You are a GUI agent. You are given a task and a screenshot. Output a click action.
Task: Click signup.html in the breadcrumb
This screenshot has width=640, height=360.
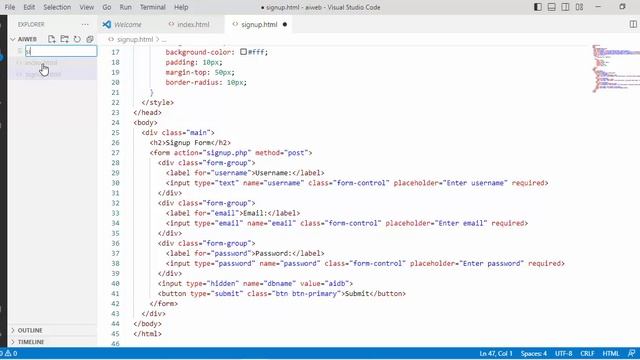pyautogui.click(x=135, y=40)
